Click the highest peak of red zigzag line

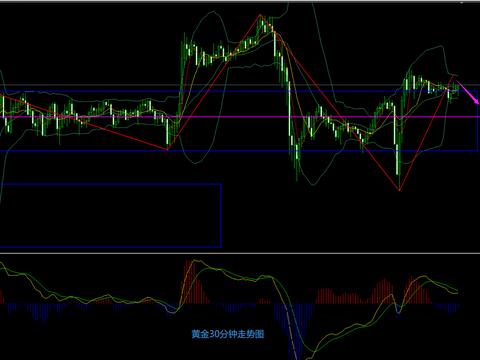pyautogui.click(x=260, y=15)
